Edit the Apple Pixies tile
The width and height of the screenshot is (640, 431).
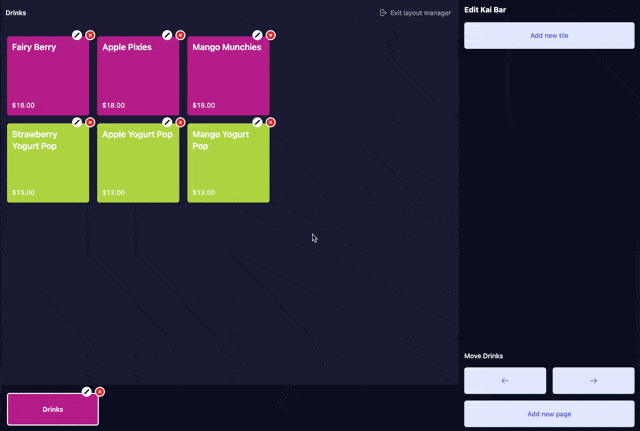pyautogui.click(x=167, y=35)
